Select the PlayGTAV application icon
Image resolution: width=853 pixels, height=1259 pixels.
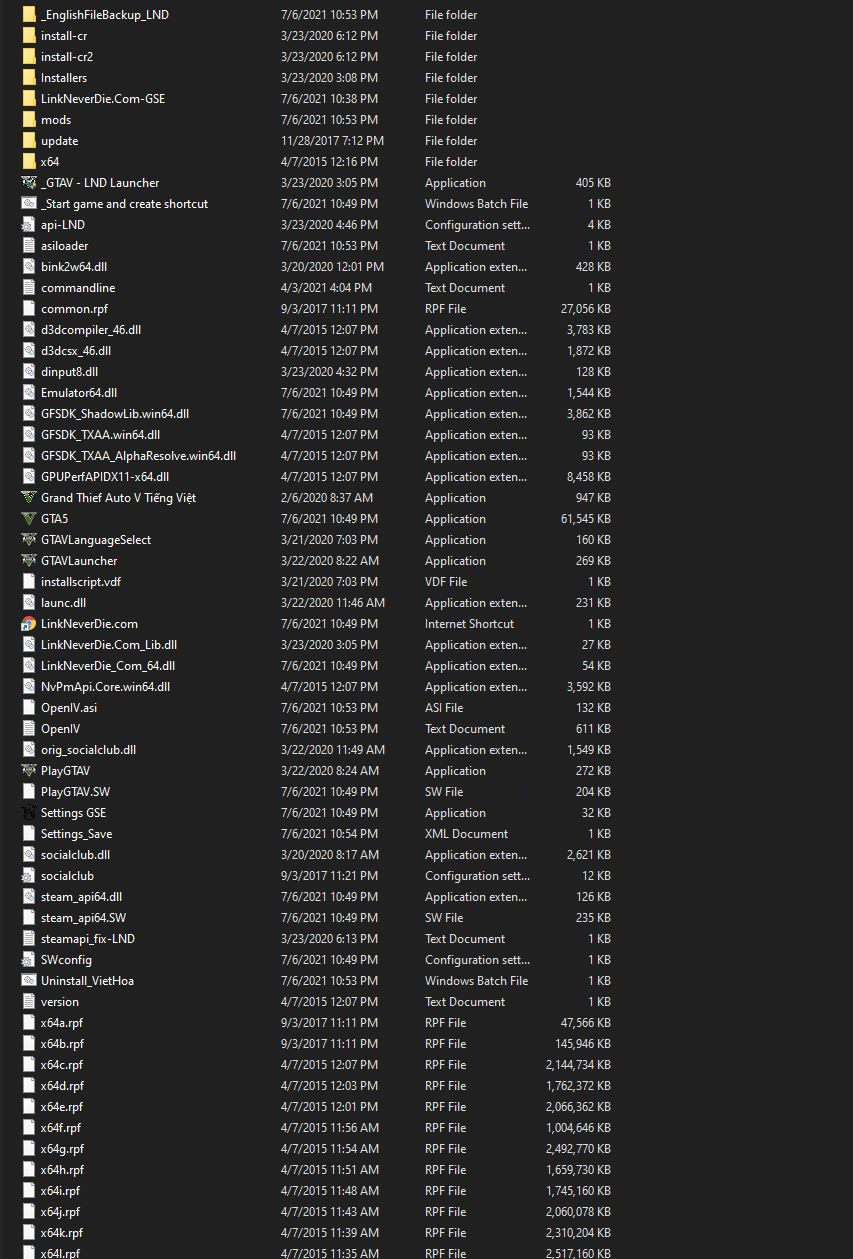29,770
